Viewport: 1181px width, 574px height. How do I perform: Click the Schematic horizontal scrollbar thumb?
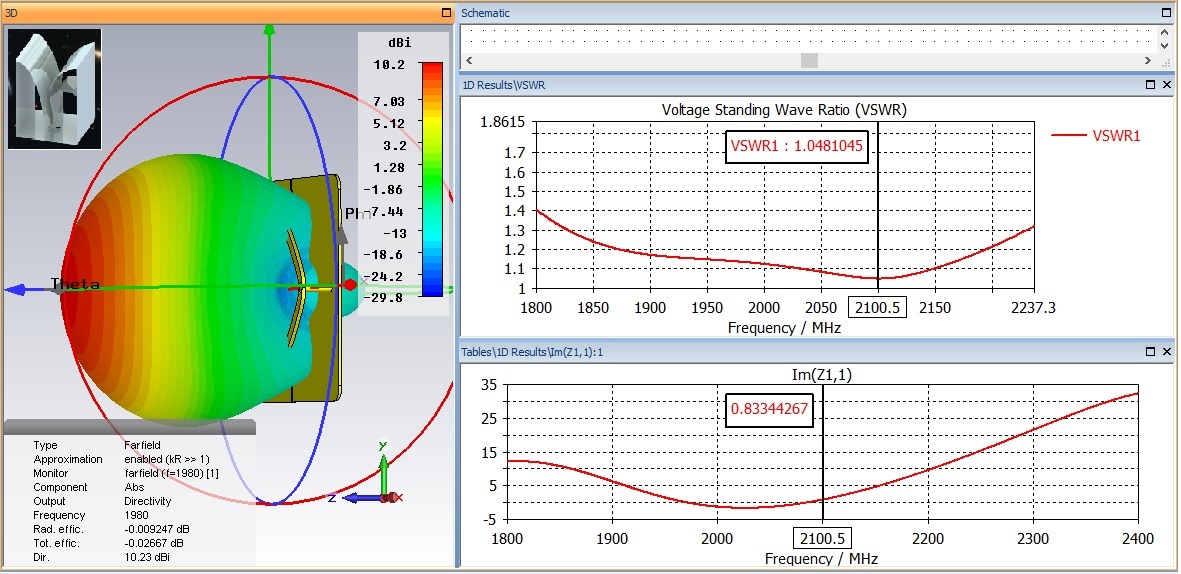tap(809, 60)
